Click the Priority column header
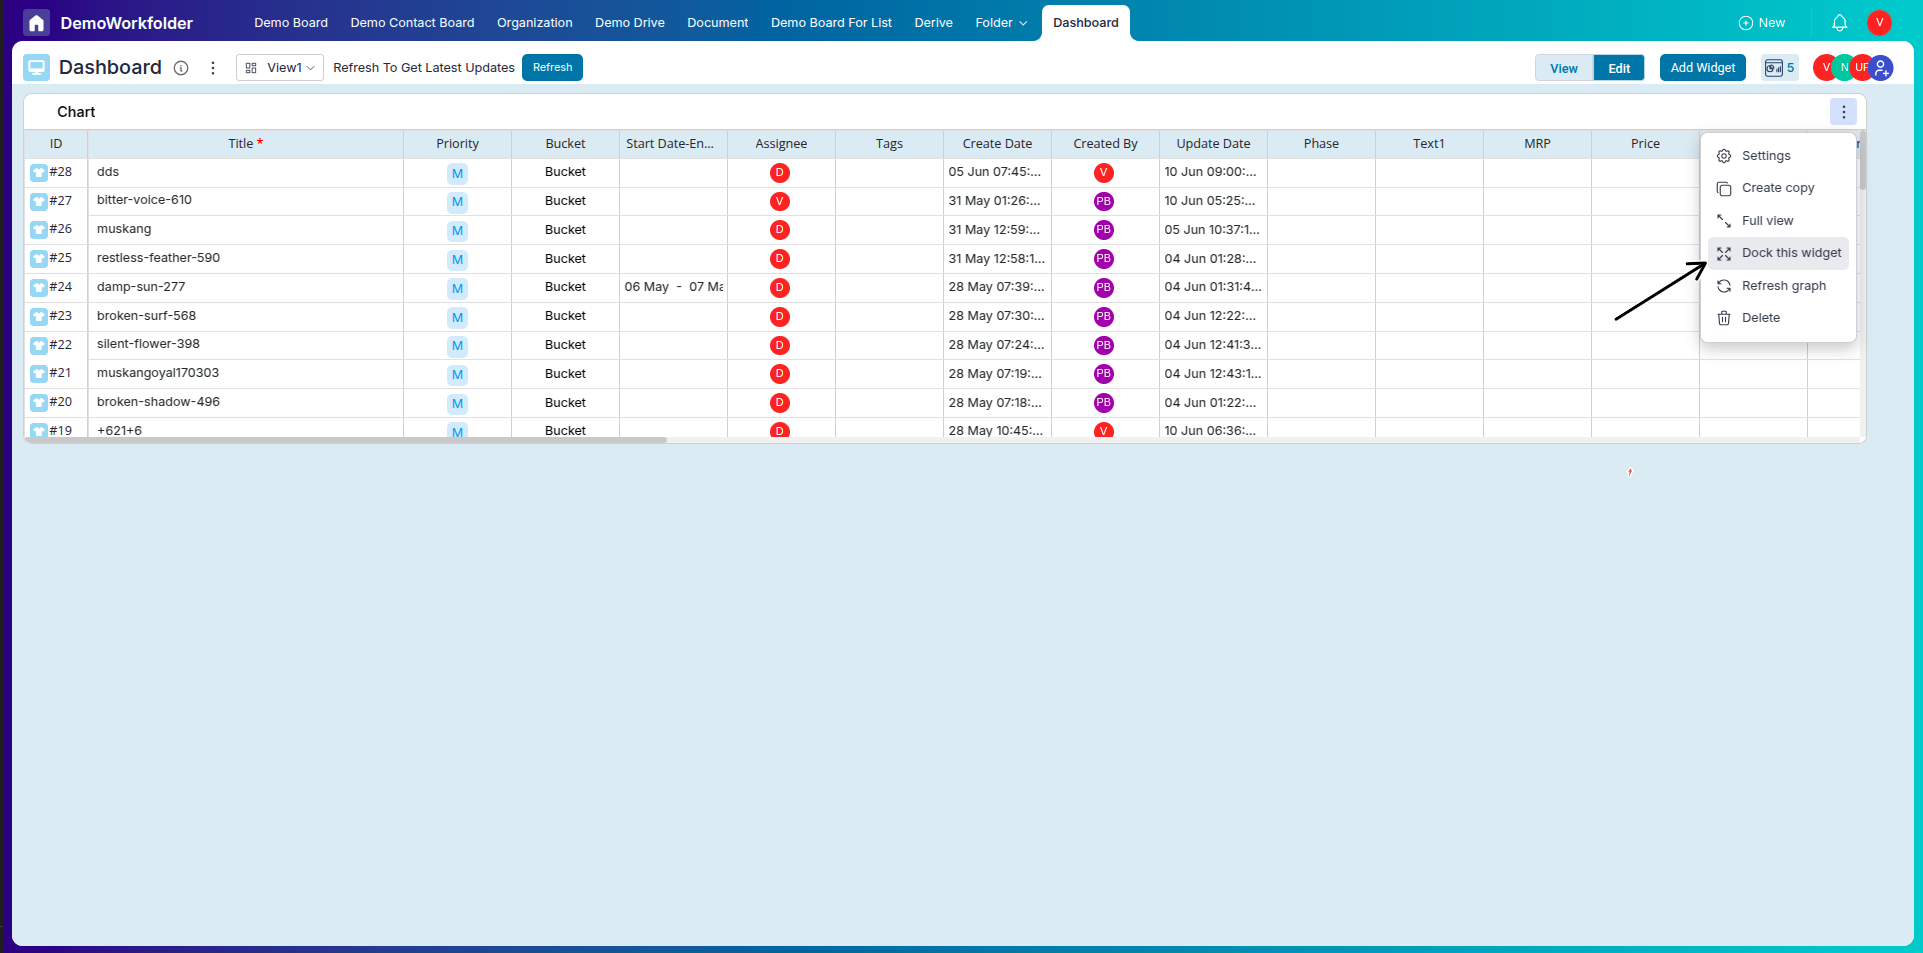The image size is (1923, 953). [x=457, y=144]
